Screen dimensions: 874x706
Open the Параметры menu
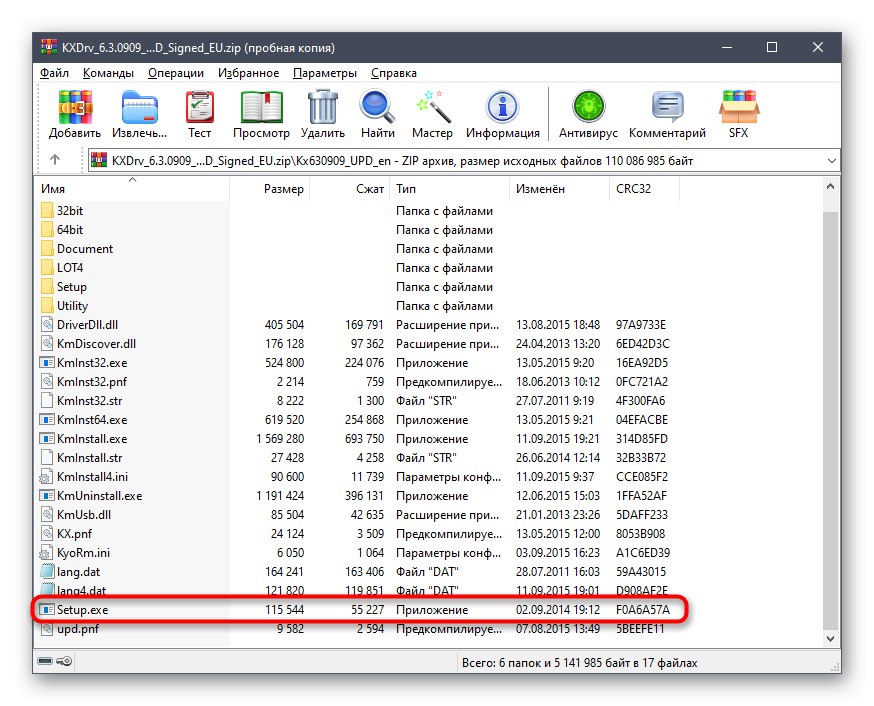click(x=324, y=73)
